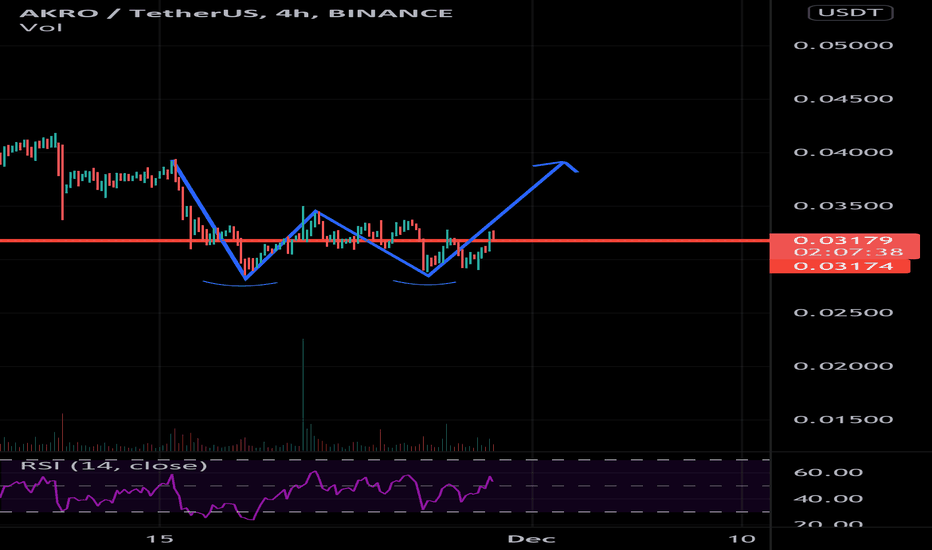
Task: Click the Dec date label on time axis
Action: [531, 539]
